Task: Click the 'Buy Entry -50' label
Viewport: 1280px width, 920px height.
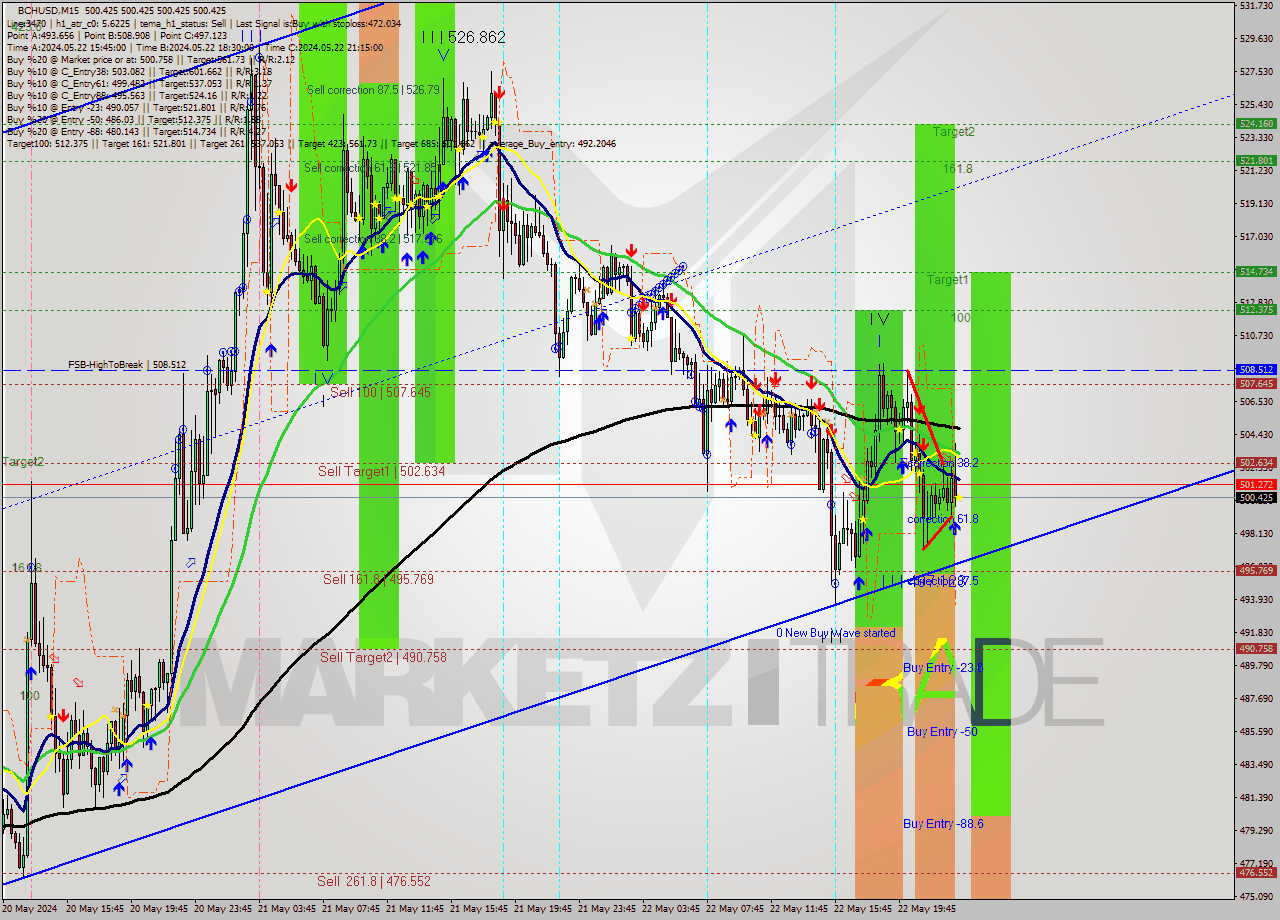Action: [942, 732]
